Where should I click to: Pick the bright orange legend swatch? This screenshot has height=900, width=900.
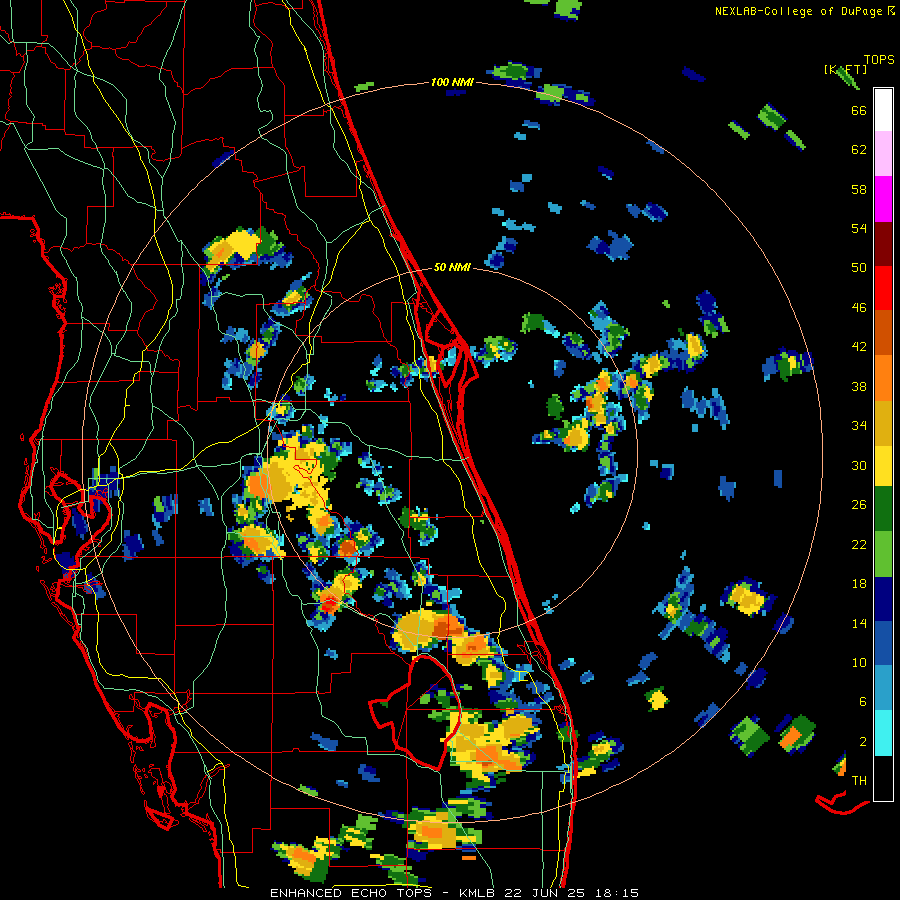[x=883, y=378]
